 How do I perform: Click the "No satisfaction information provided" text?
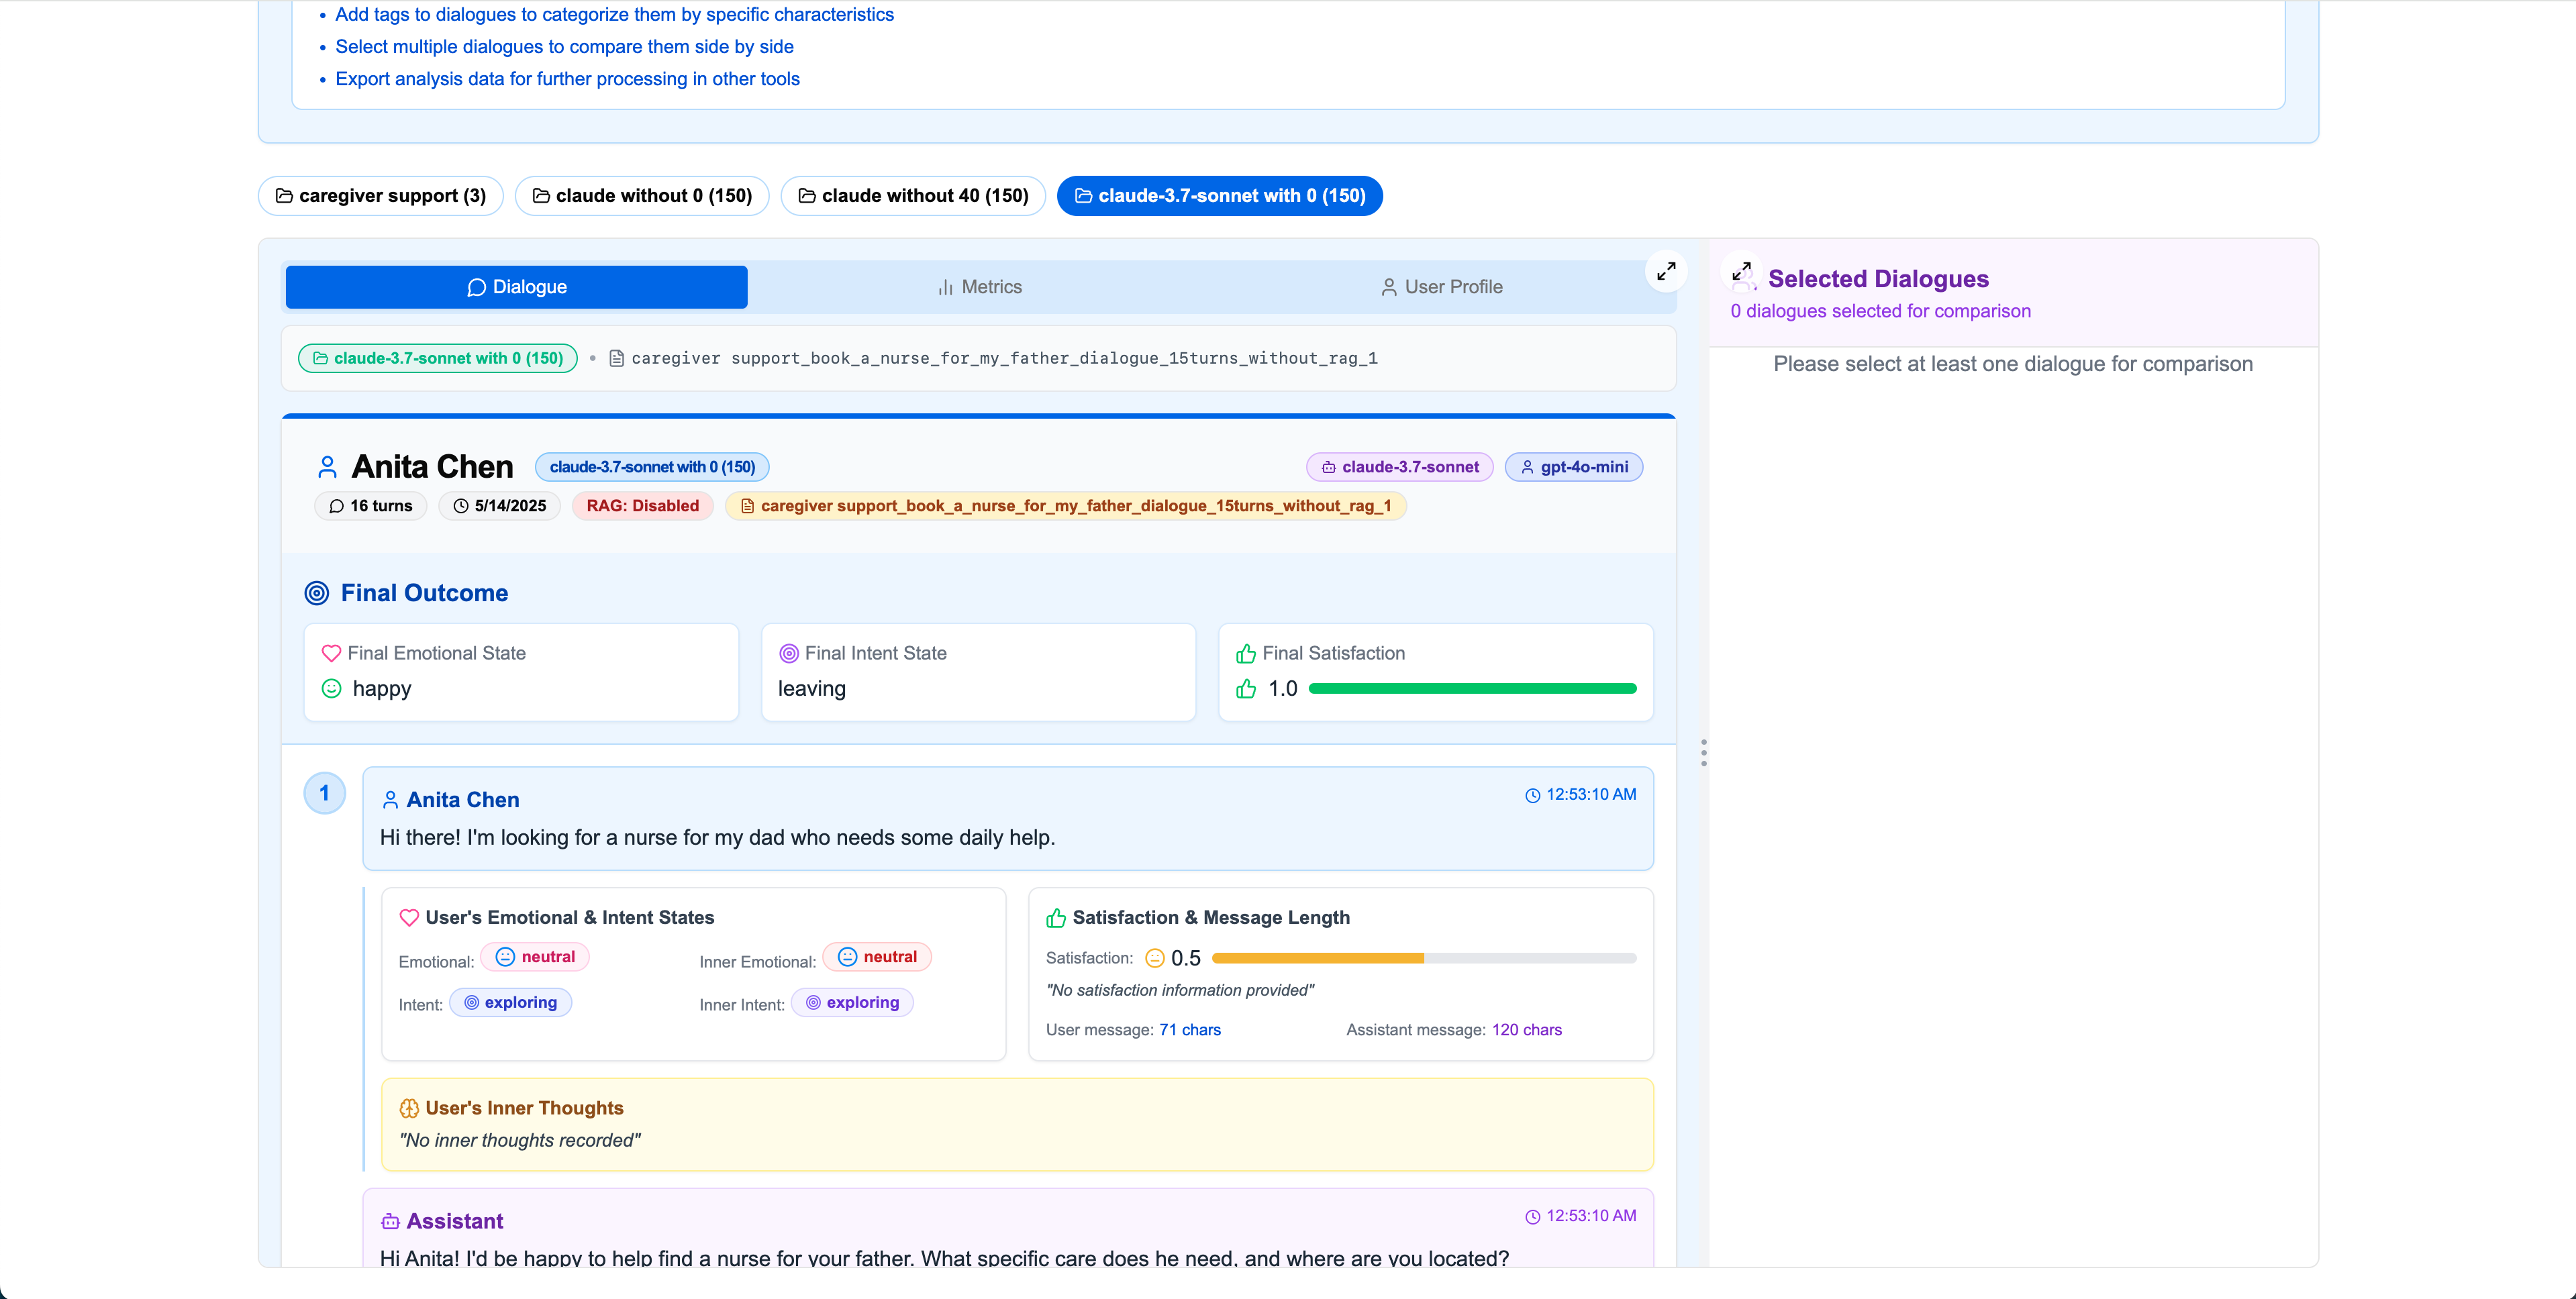1179,990
